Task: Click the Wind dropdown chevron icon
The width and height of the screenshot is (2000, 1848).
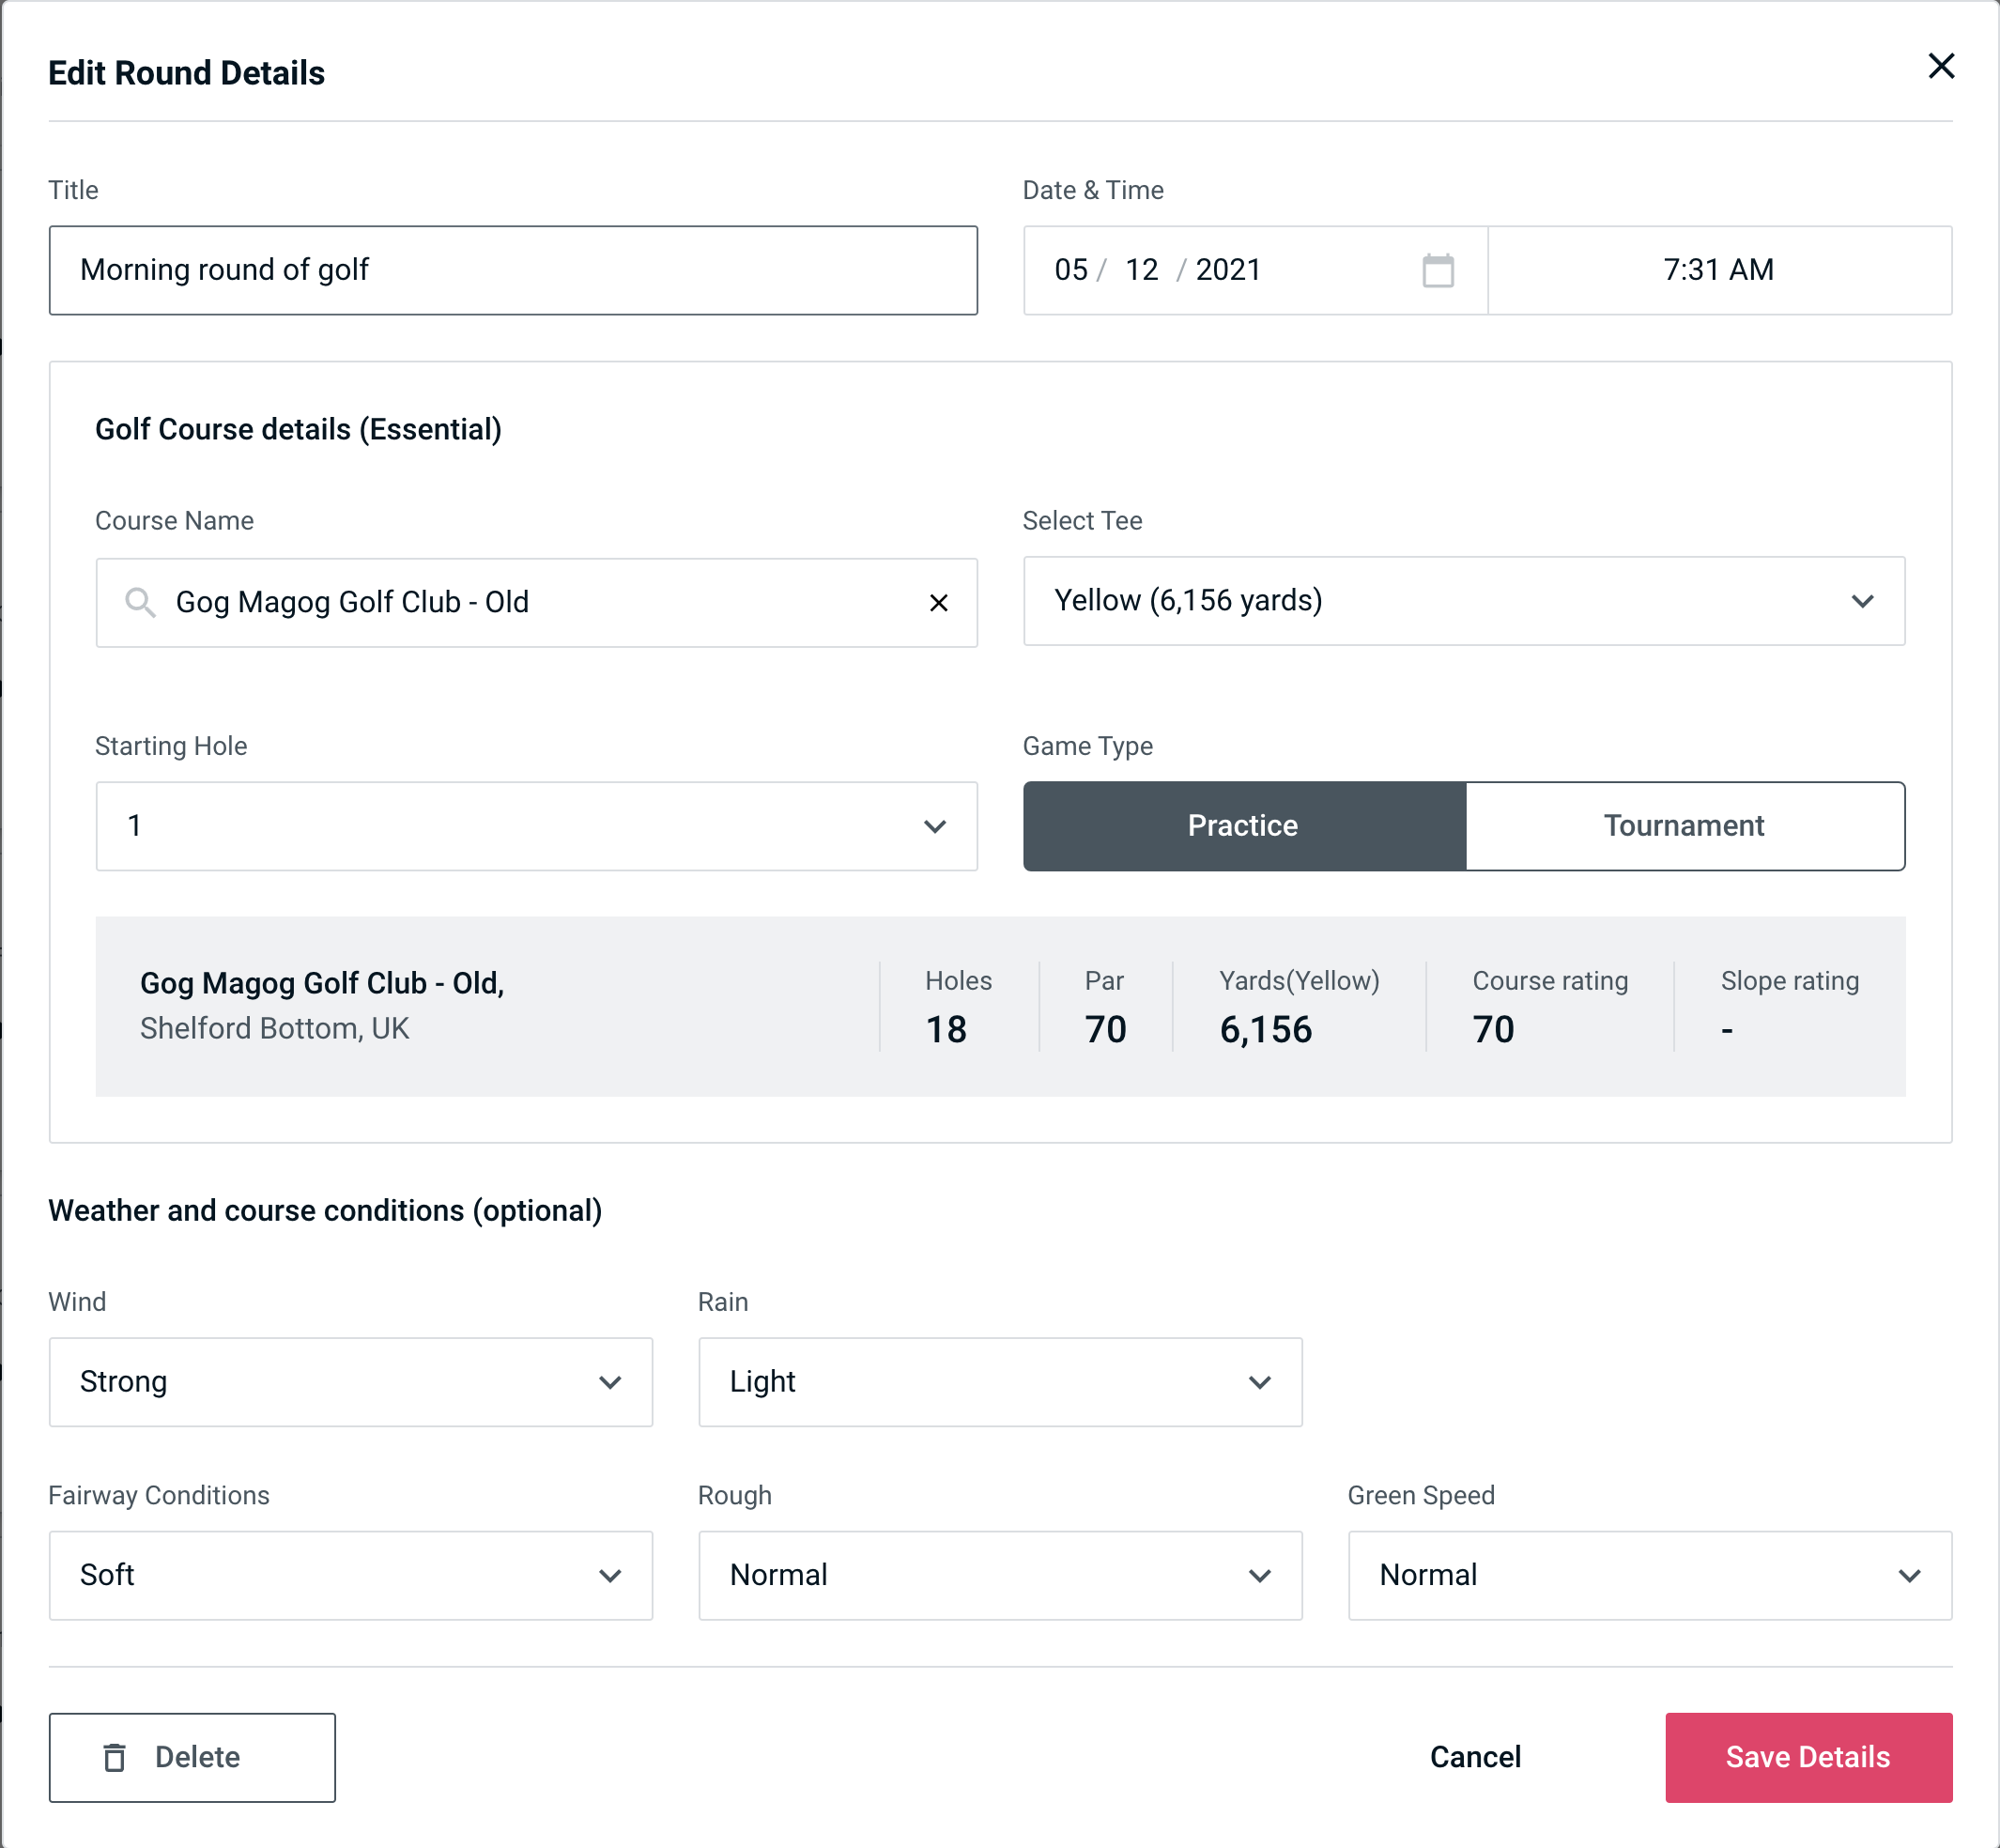Action: (x=611, y=1381)
